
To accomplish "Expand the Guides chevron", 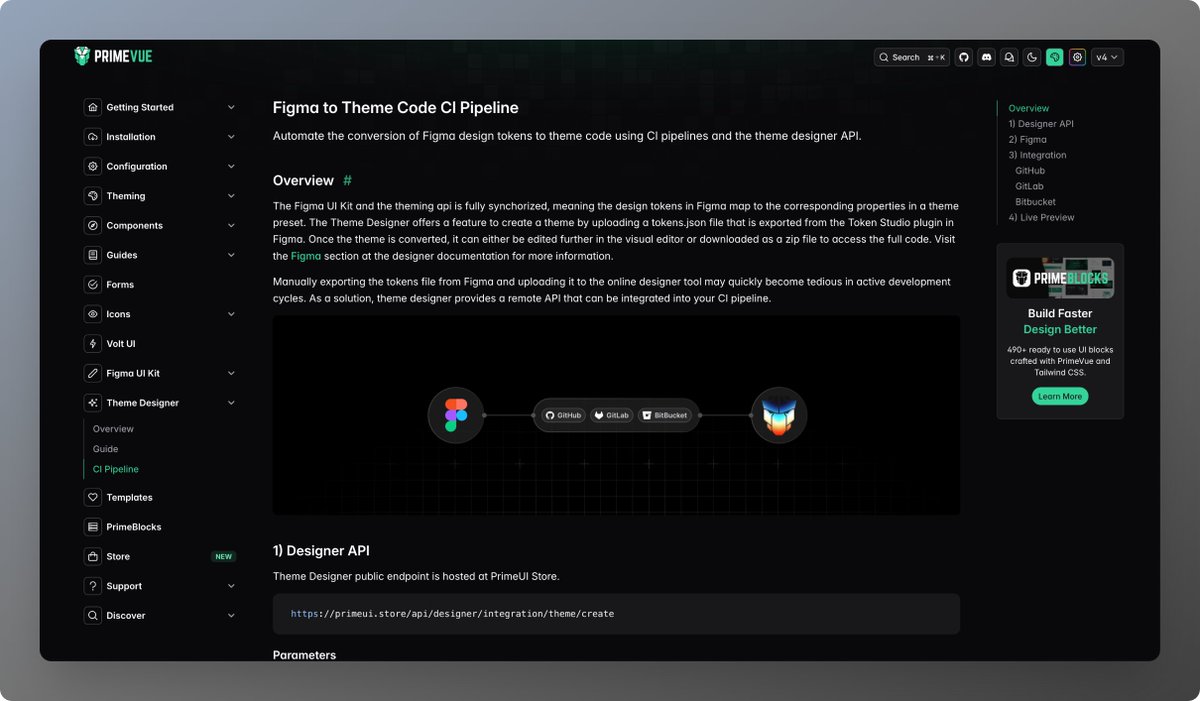I will (x=231, y=255).
